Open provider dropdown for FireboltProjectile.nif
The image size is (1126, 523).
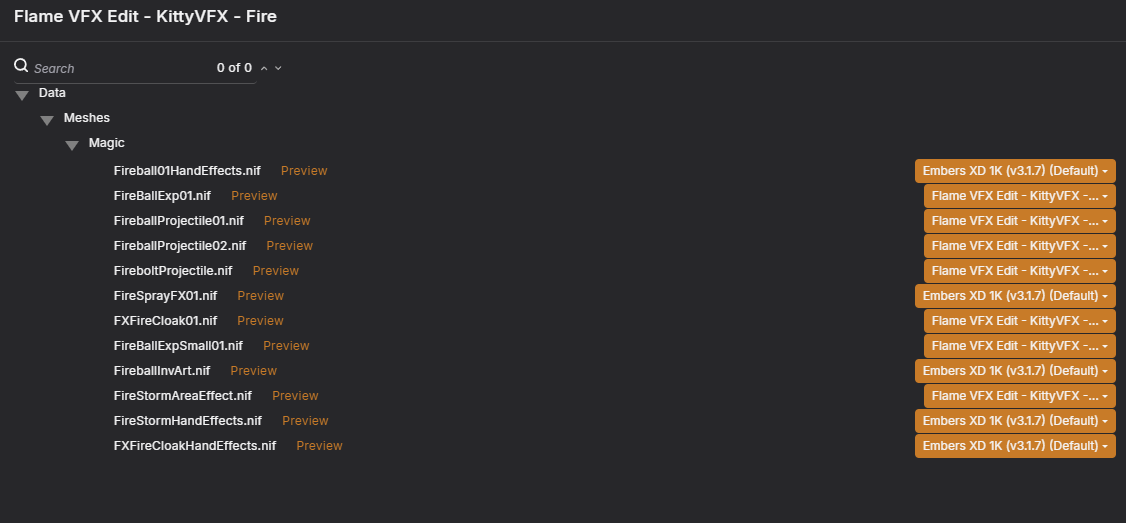pos(1020,271)
